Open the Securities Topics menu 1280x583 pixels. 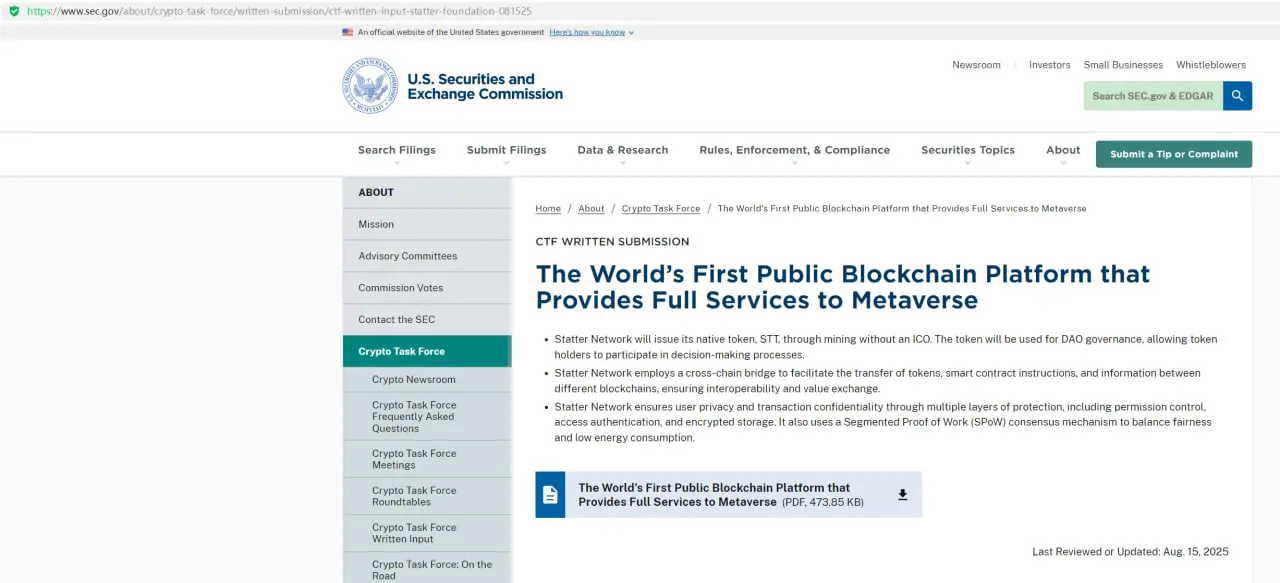click(x=968, y=150)
